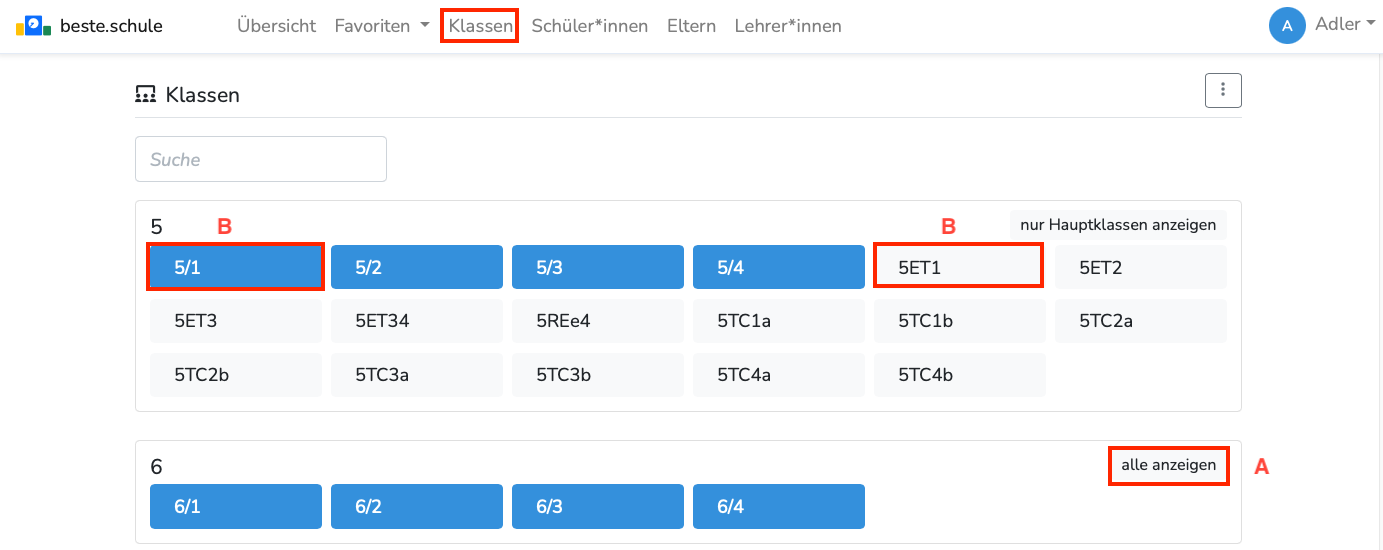Toggle 'alle anzeigen' for grade 6

1168,465
